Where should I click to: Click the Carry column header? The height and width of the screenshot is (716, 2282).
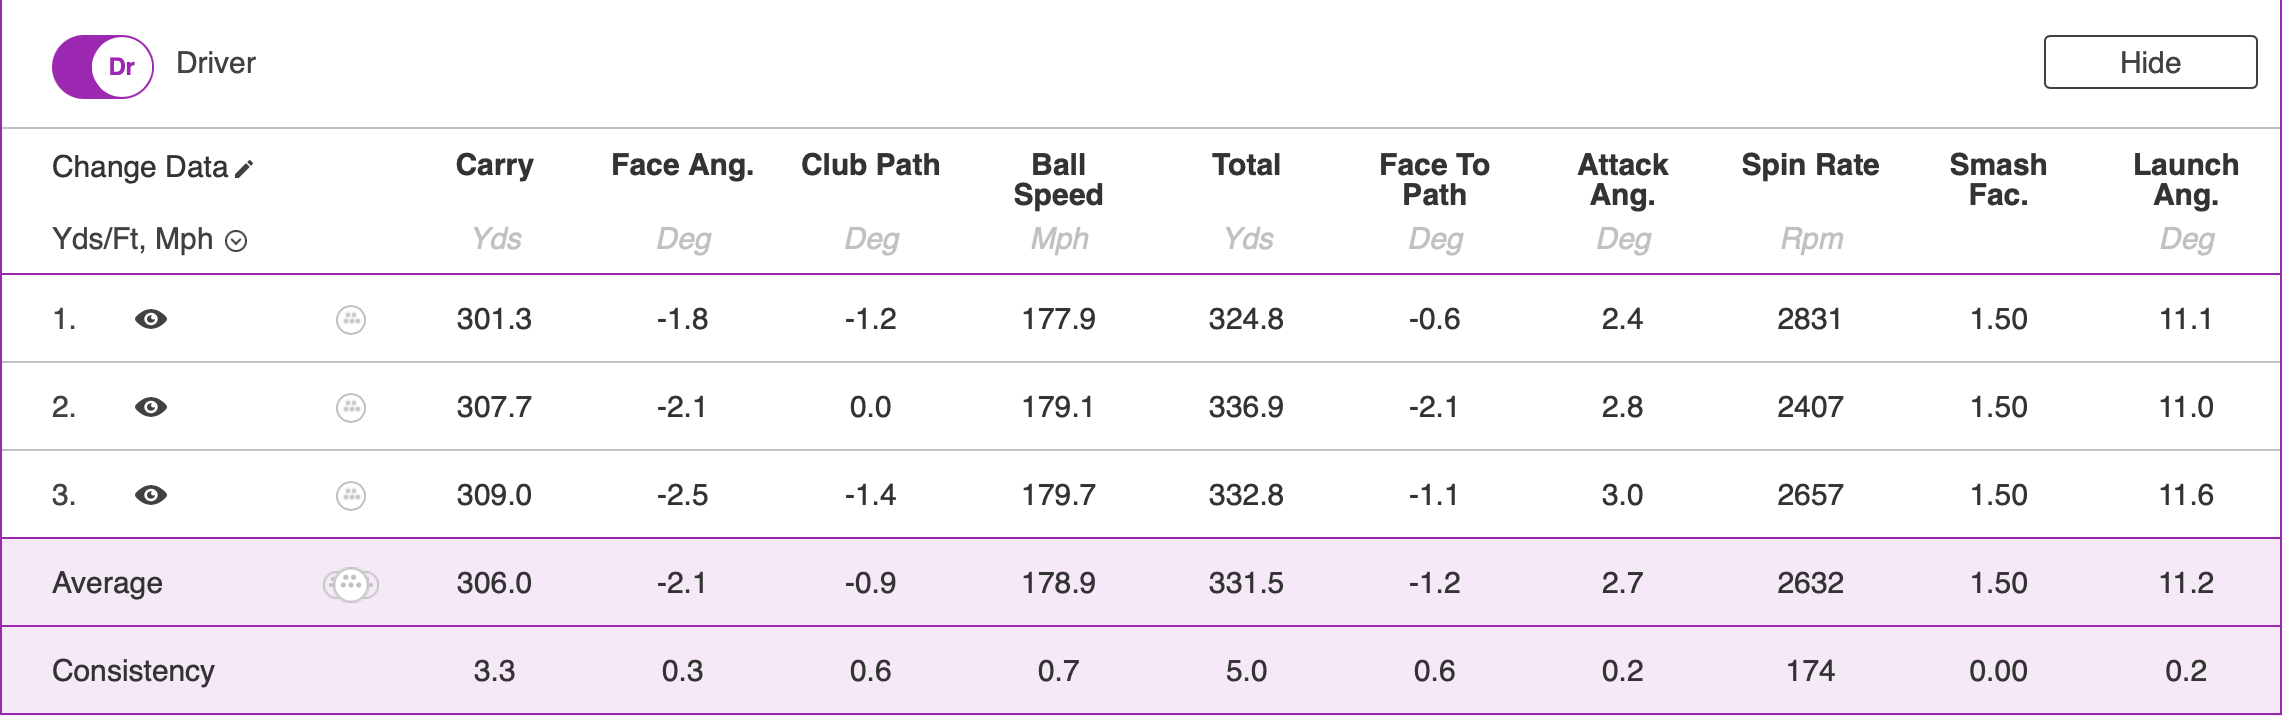[x=494, y=165]
